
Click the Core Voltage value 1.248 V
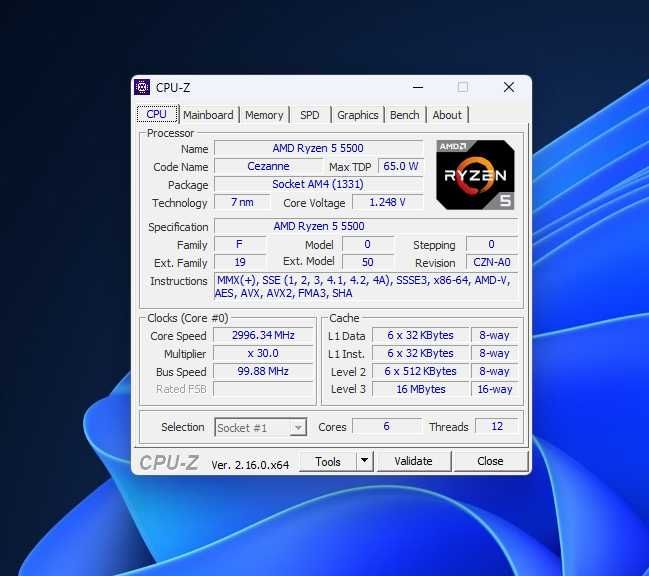tap(387, 202)
